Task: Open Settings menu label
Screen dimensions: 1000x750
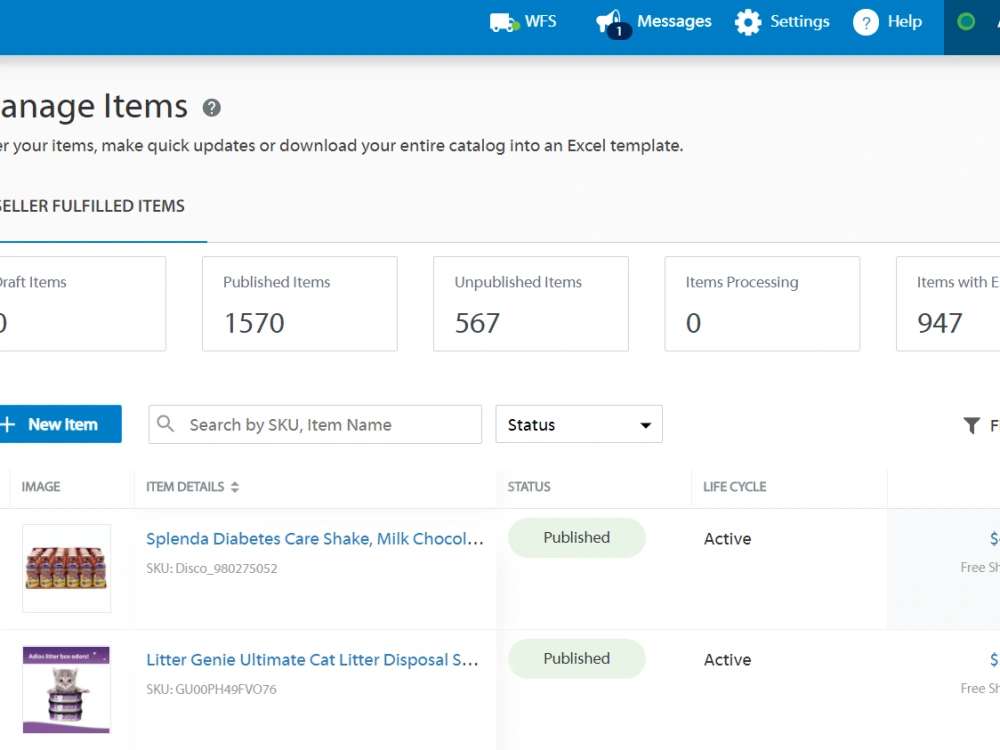Action: (x=800, y=21)
